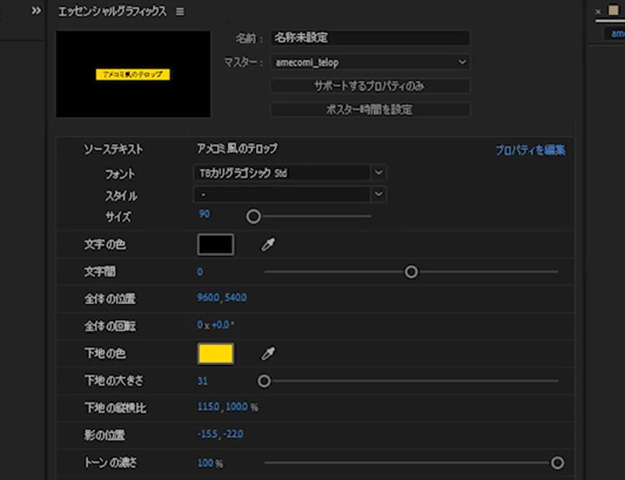Screen dimensions: 625x480
Task: Click the 名前 text field
Action: point(370,38)
